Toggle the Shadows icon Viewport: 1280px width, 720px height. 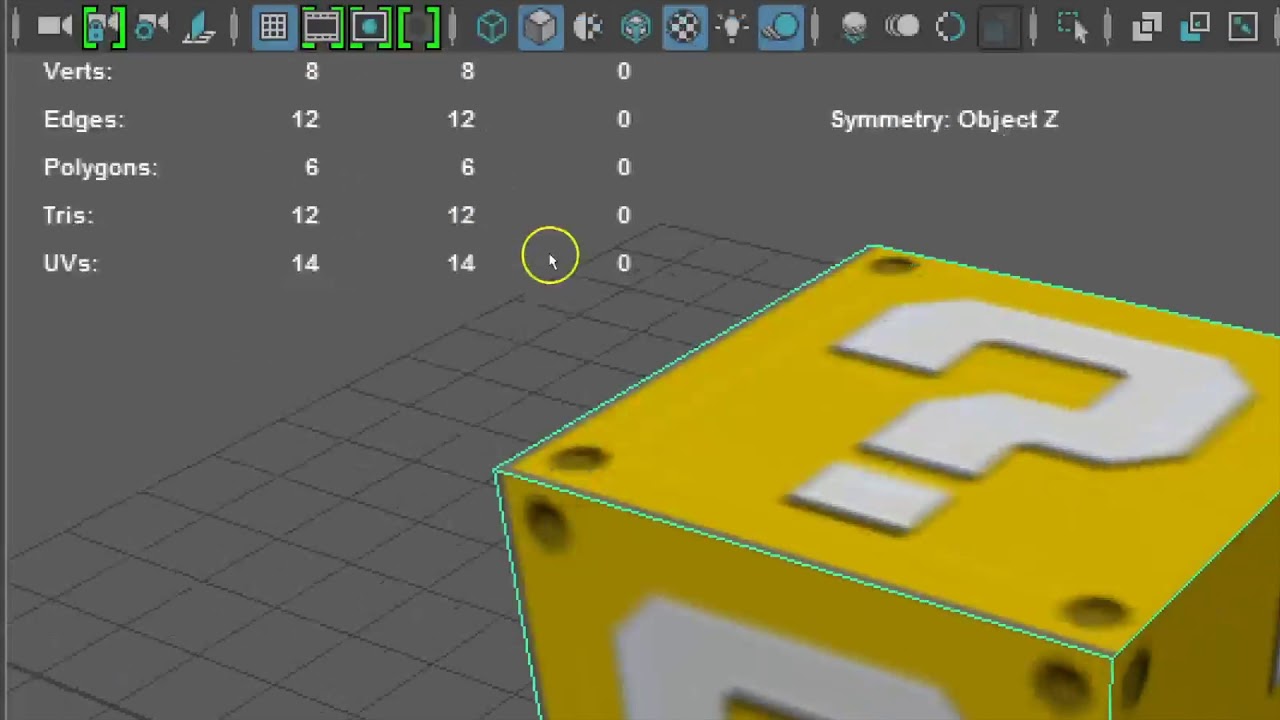781,27
